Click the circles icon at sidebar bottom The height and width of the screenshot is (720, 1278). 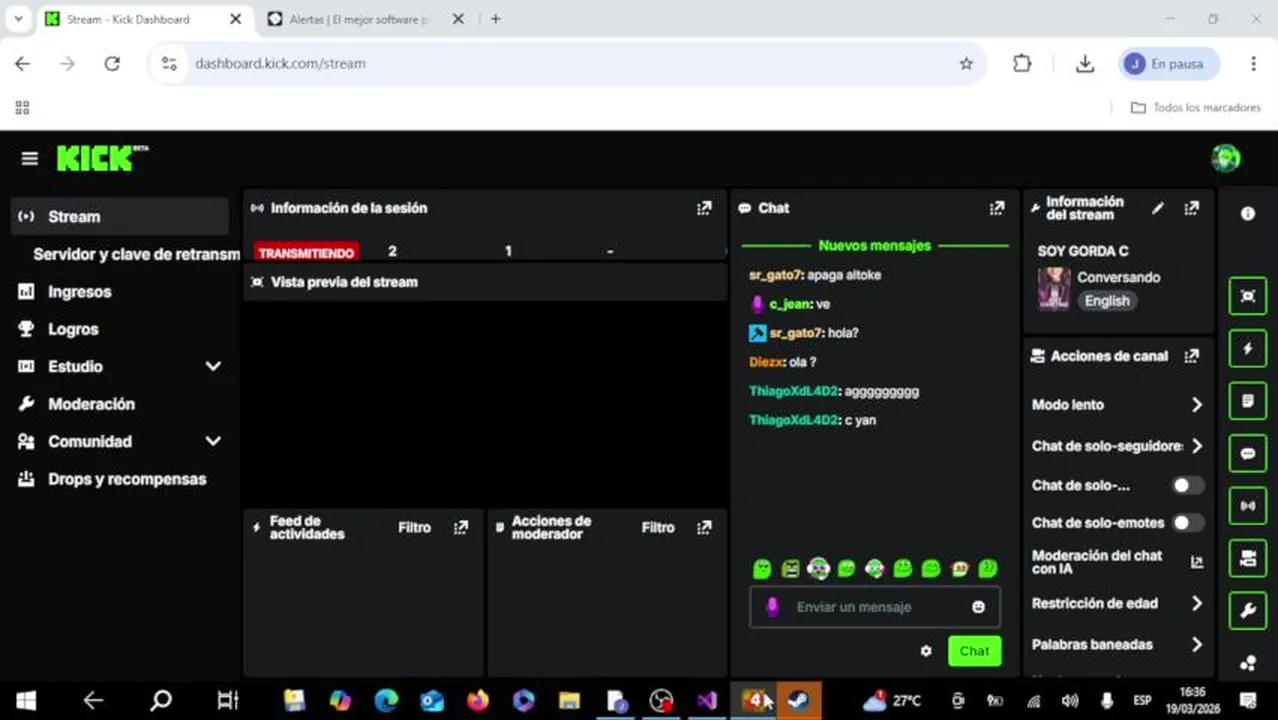(1248, 662)
